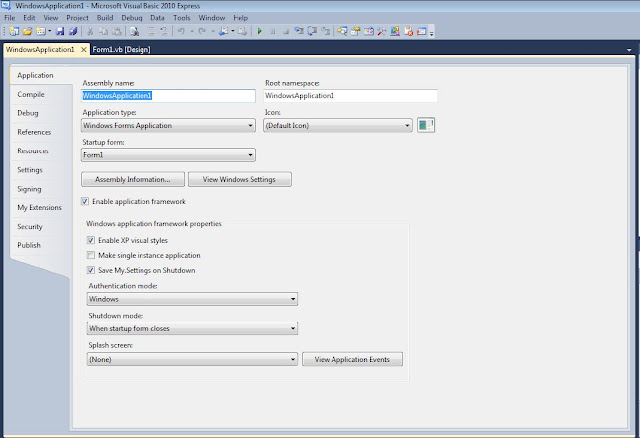
Task: Click the Step Into toolbar icon
Action: point(299,31)
